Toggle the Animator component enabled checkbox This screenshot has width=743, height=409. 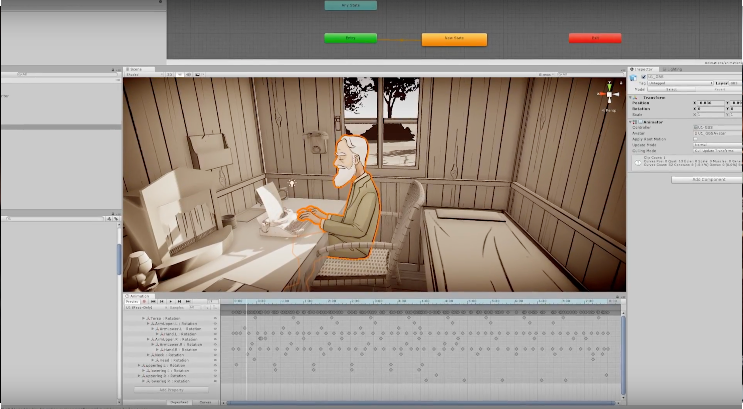640,122
